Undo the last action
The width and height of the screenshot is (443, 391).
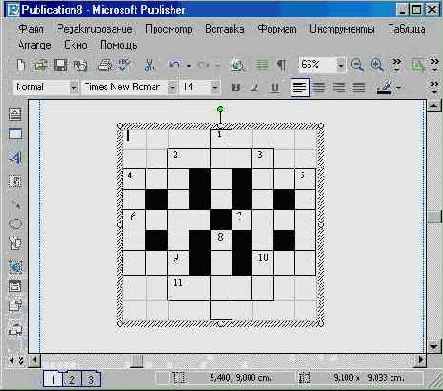(175, 64)
